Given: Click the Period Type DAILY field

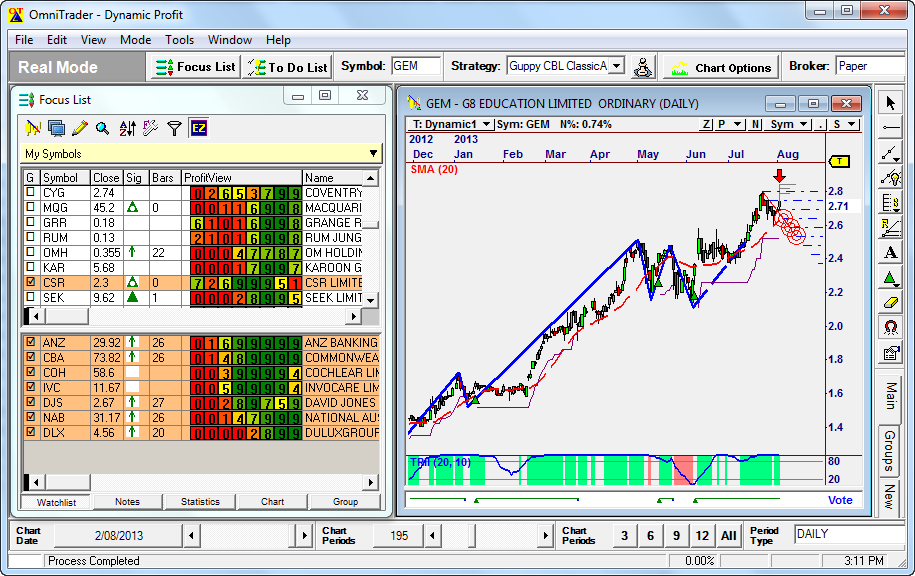Looking at the screenshot, I should coord(851,534).
